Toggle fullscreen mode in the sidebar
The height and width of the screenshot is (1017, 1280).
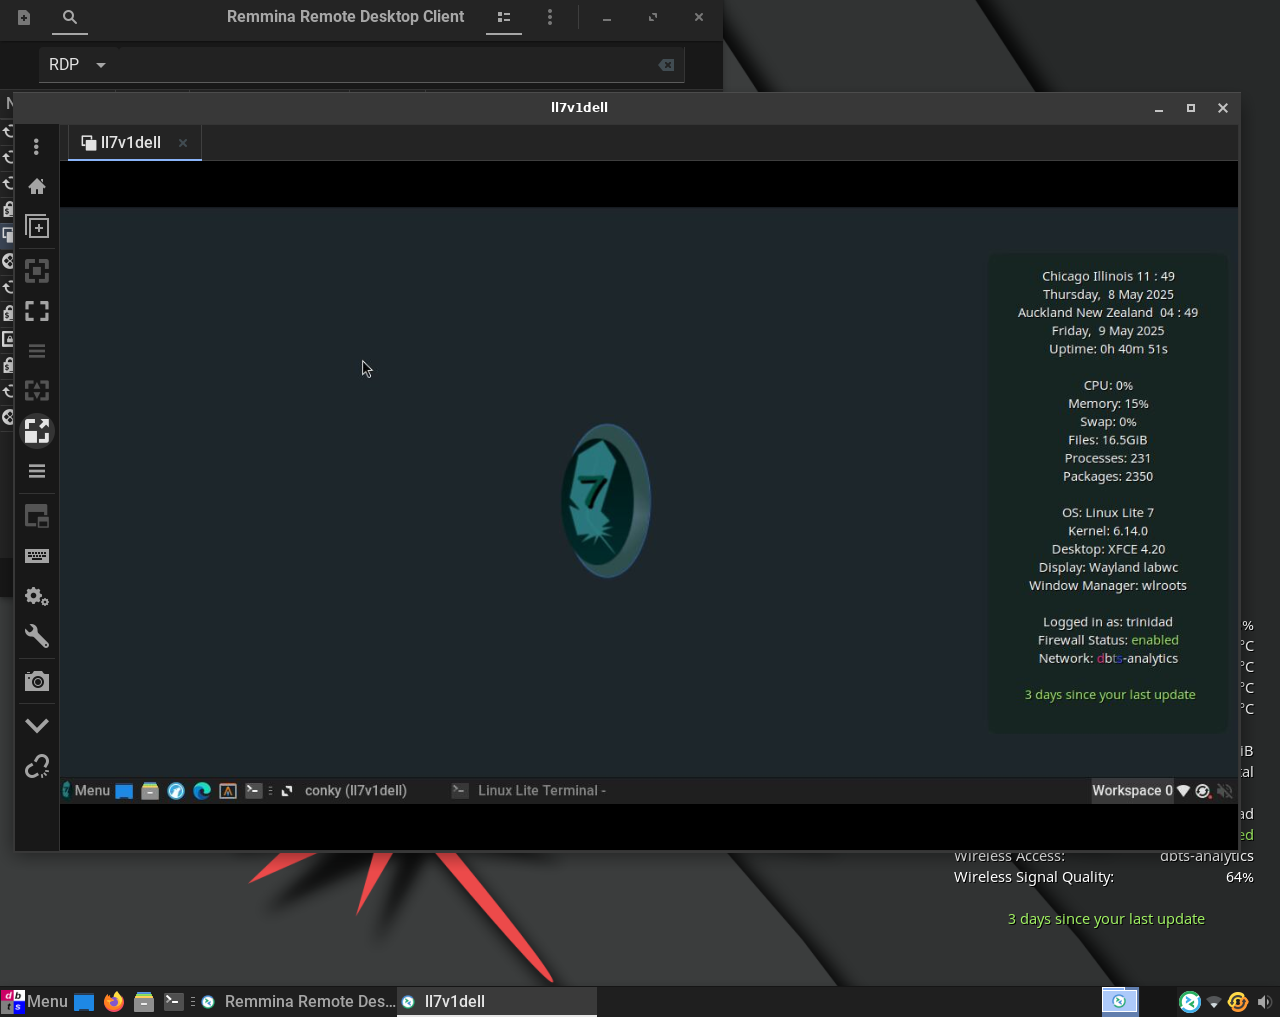click(x=37, y=311)
